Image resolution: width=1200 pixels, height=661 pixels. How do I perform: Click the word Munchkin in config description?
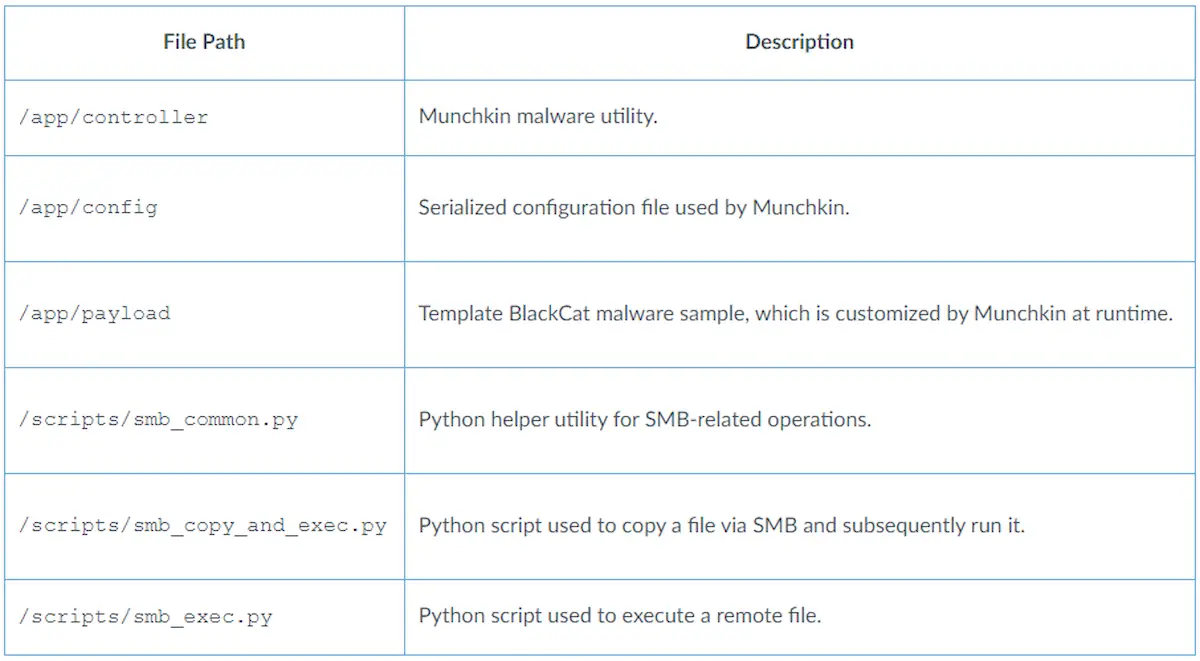tap(800, 209)
